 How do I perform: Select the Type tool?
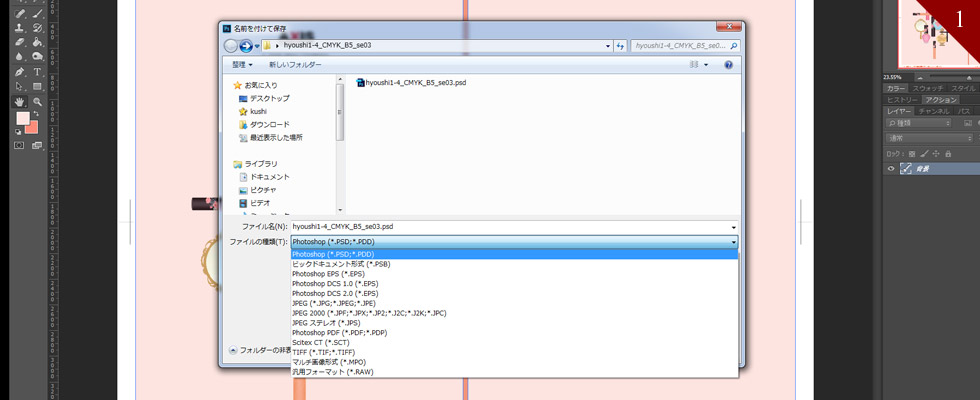click(38, 72)
